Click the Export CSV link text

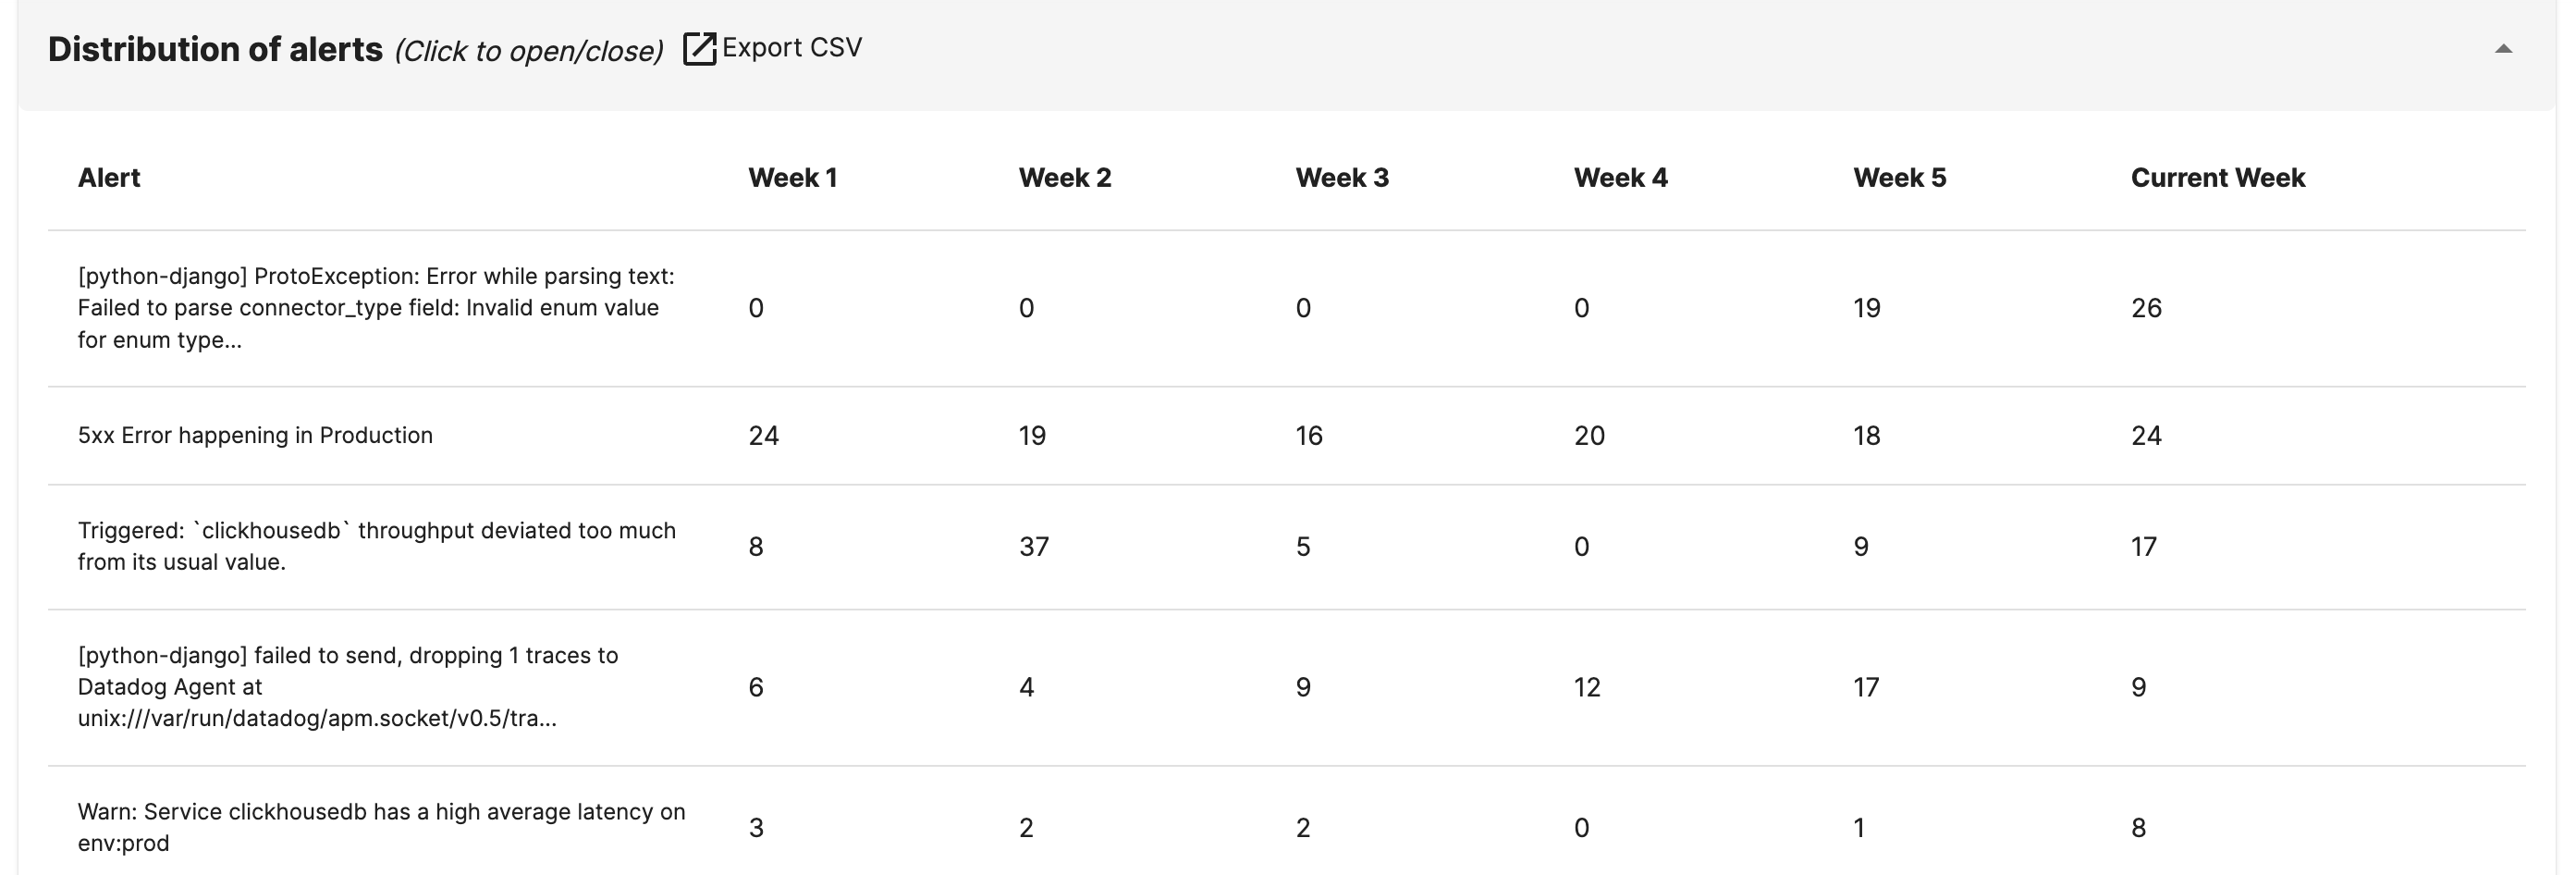coord(791,48)
